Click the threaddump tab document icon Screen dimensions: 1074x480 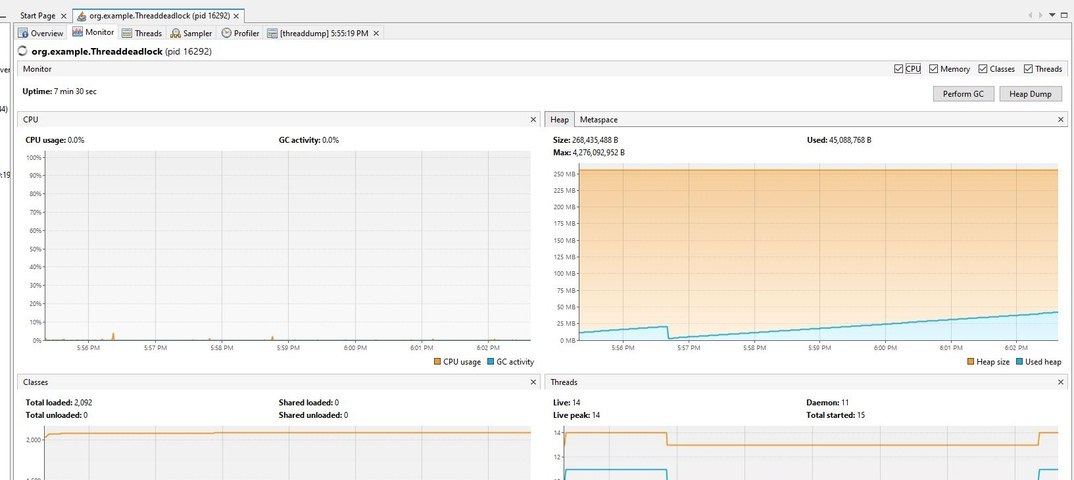point(273,33)
